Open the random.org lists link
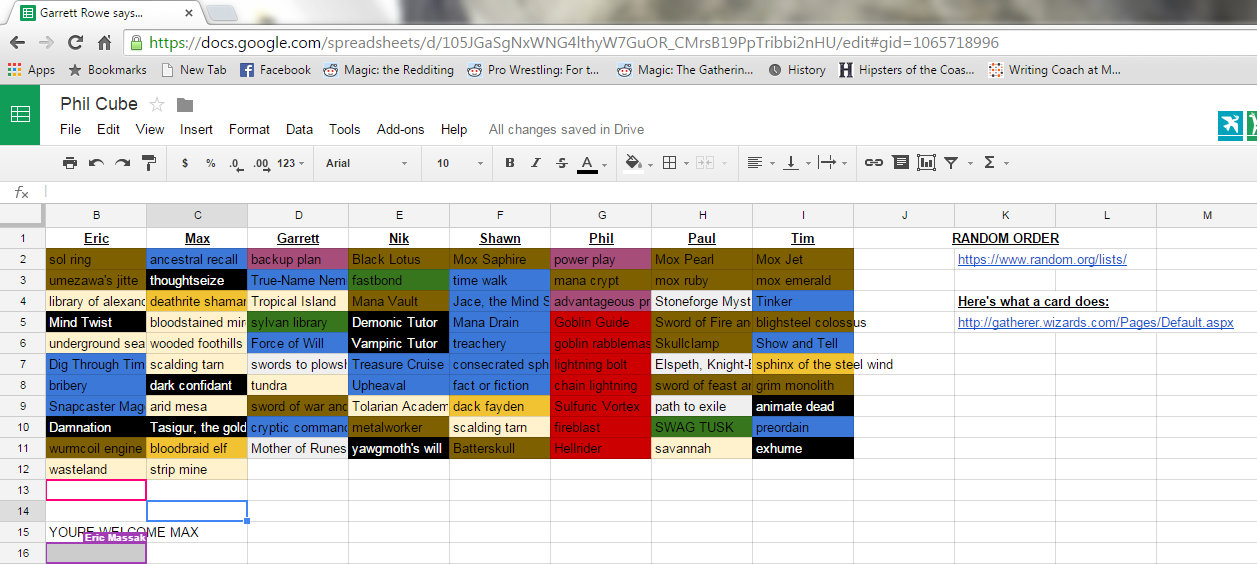The height and width of the screenshot is (564, 1257). coord(1042,260)
